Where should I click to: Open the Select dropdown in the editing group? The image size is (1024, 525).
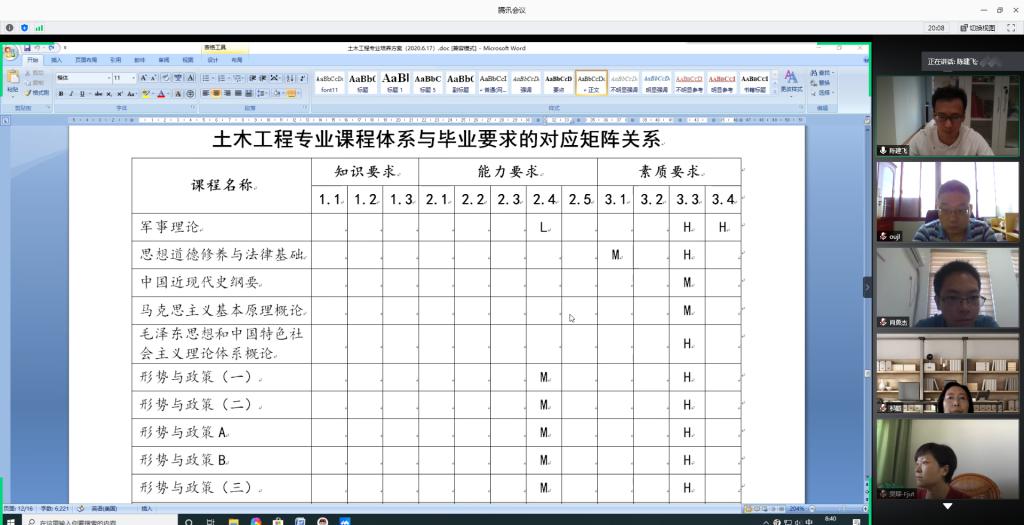(x=822, y=93)
